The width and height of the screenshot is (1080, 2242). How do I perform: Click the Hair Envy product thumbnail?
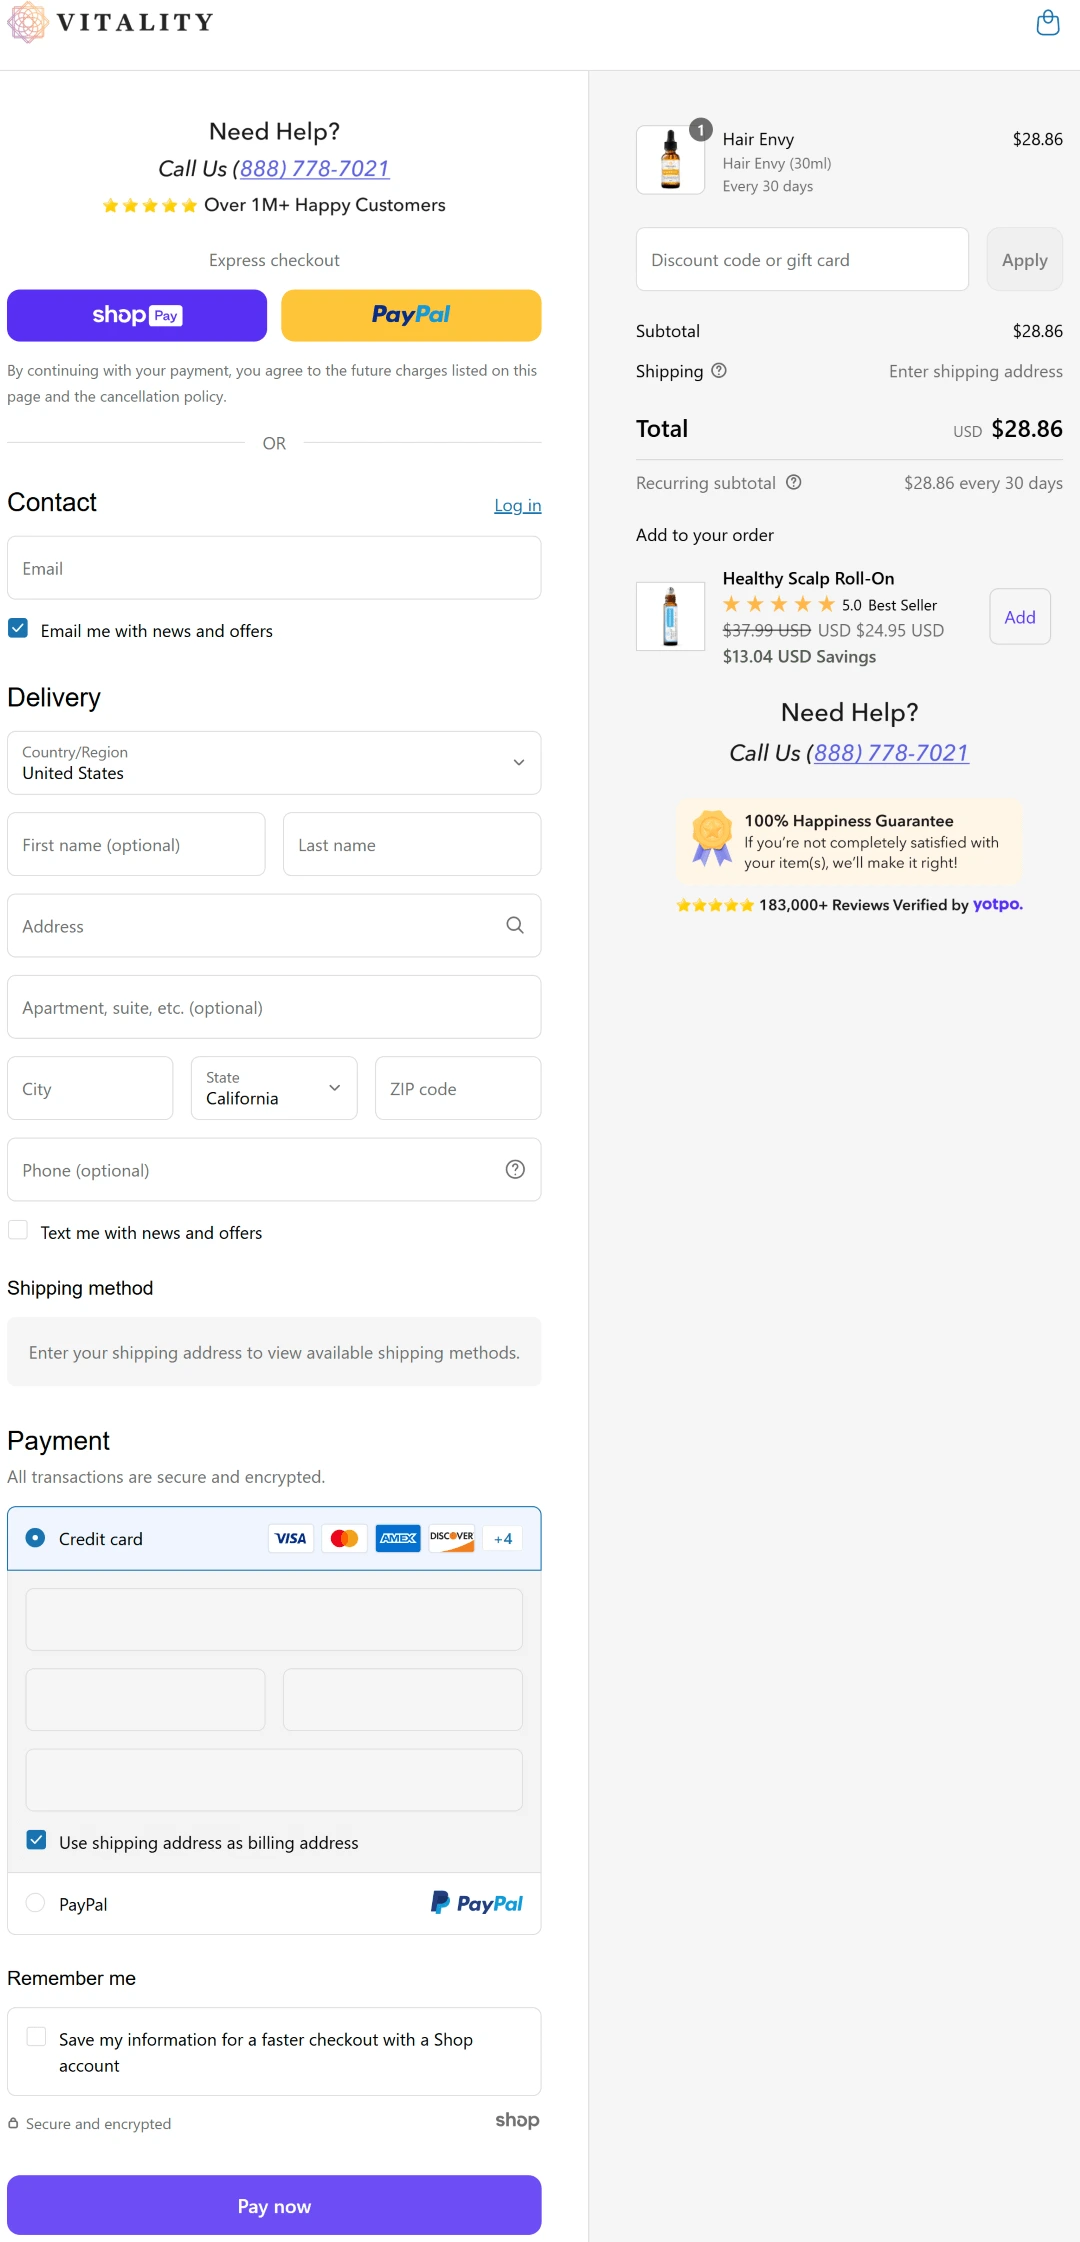670,160
